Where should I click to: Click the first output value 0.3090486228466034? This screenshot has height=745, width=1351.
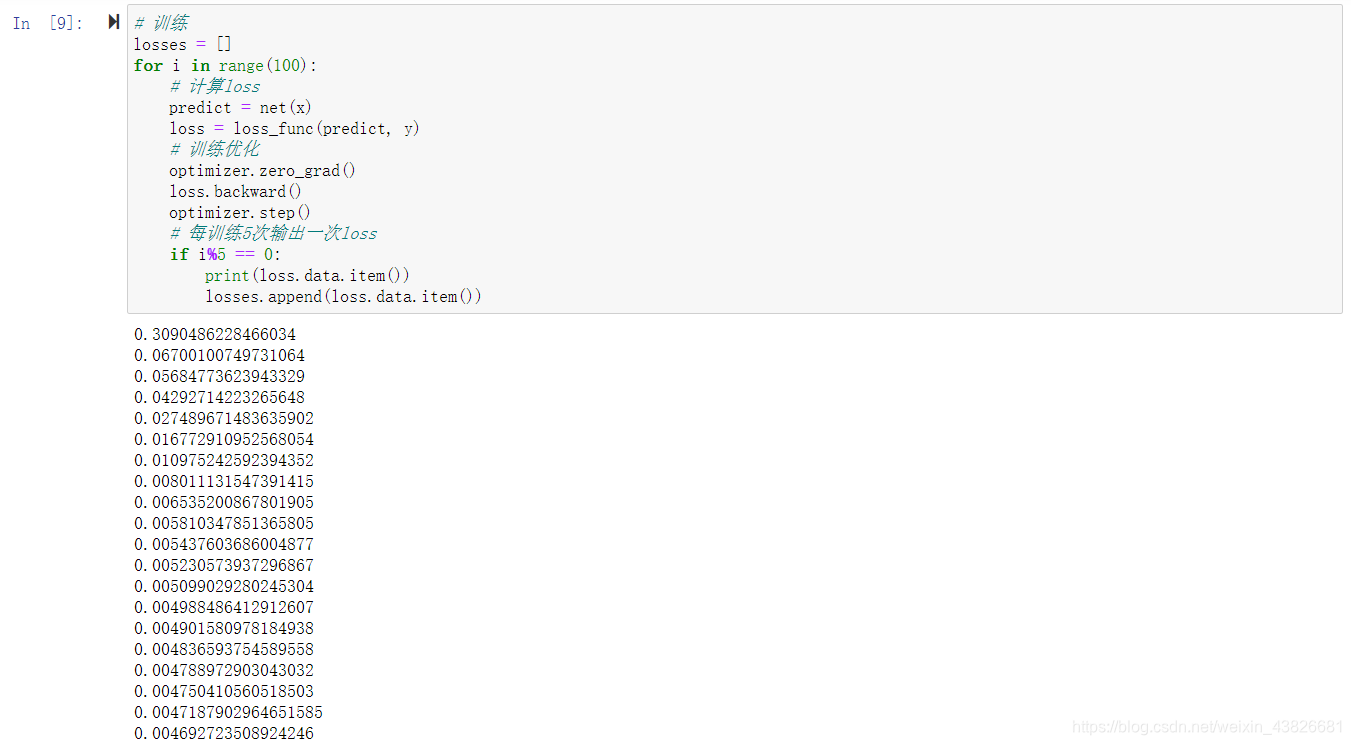[x=215, y=334]
